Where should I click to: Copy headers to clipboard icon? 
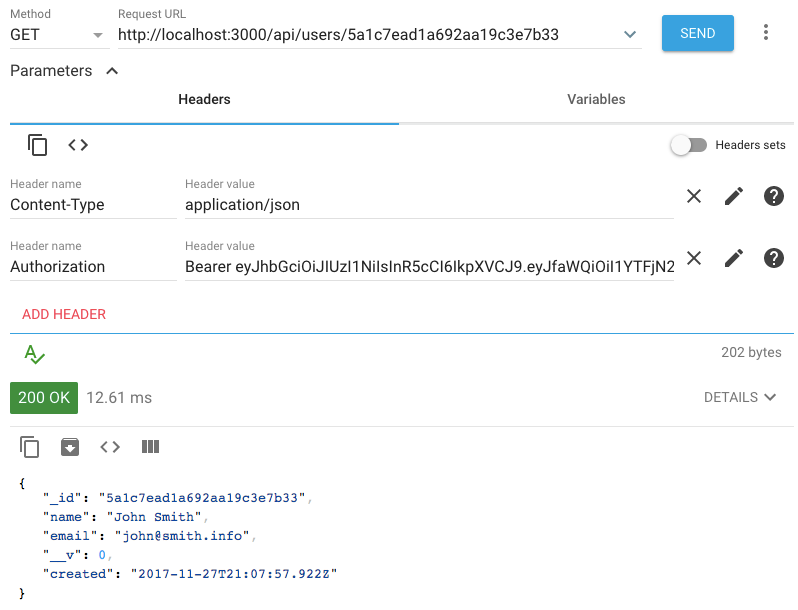coord(38,145)
